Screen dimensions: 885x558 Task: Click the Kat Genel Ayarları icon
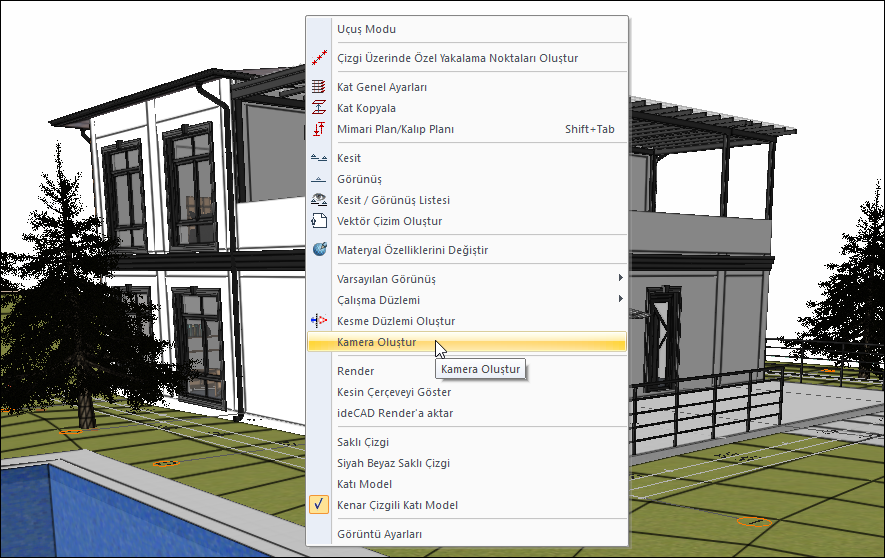(x=320, y=87)
